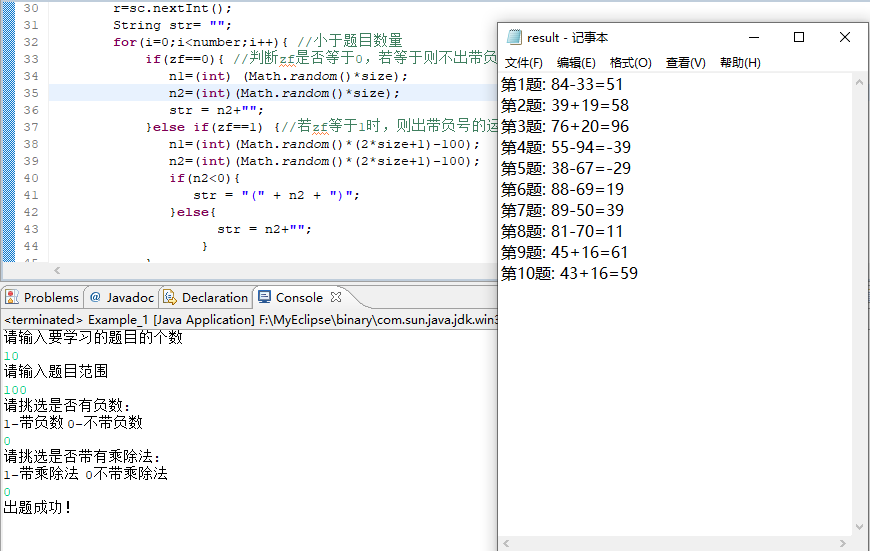
Task: Close the result Notepad window
Action: (844, 37)
